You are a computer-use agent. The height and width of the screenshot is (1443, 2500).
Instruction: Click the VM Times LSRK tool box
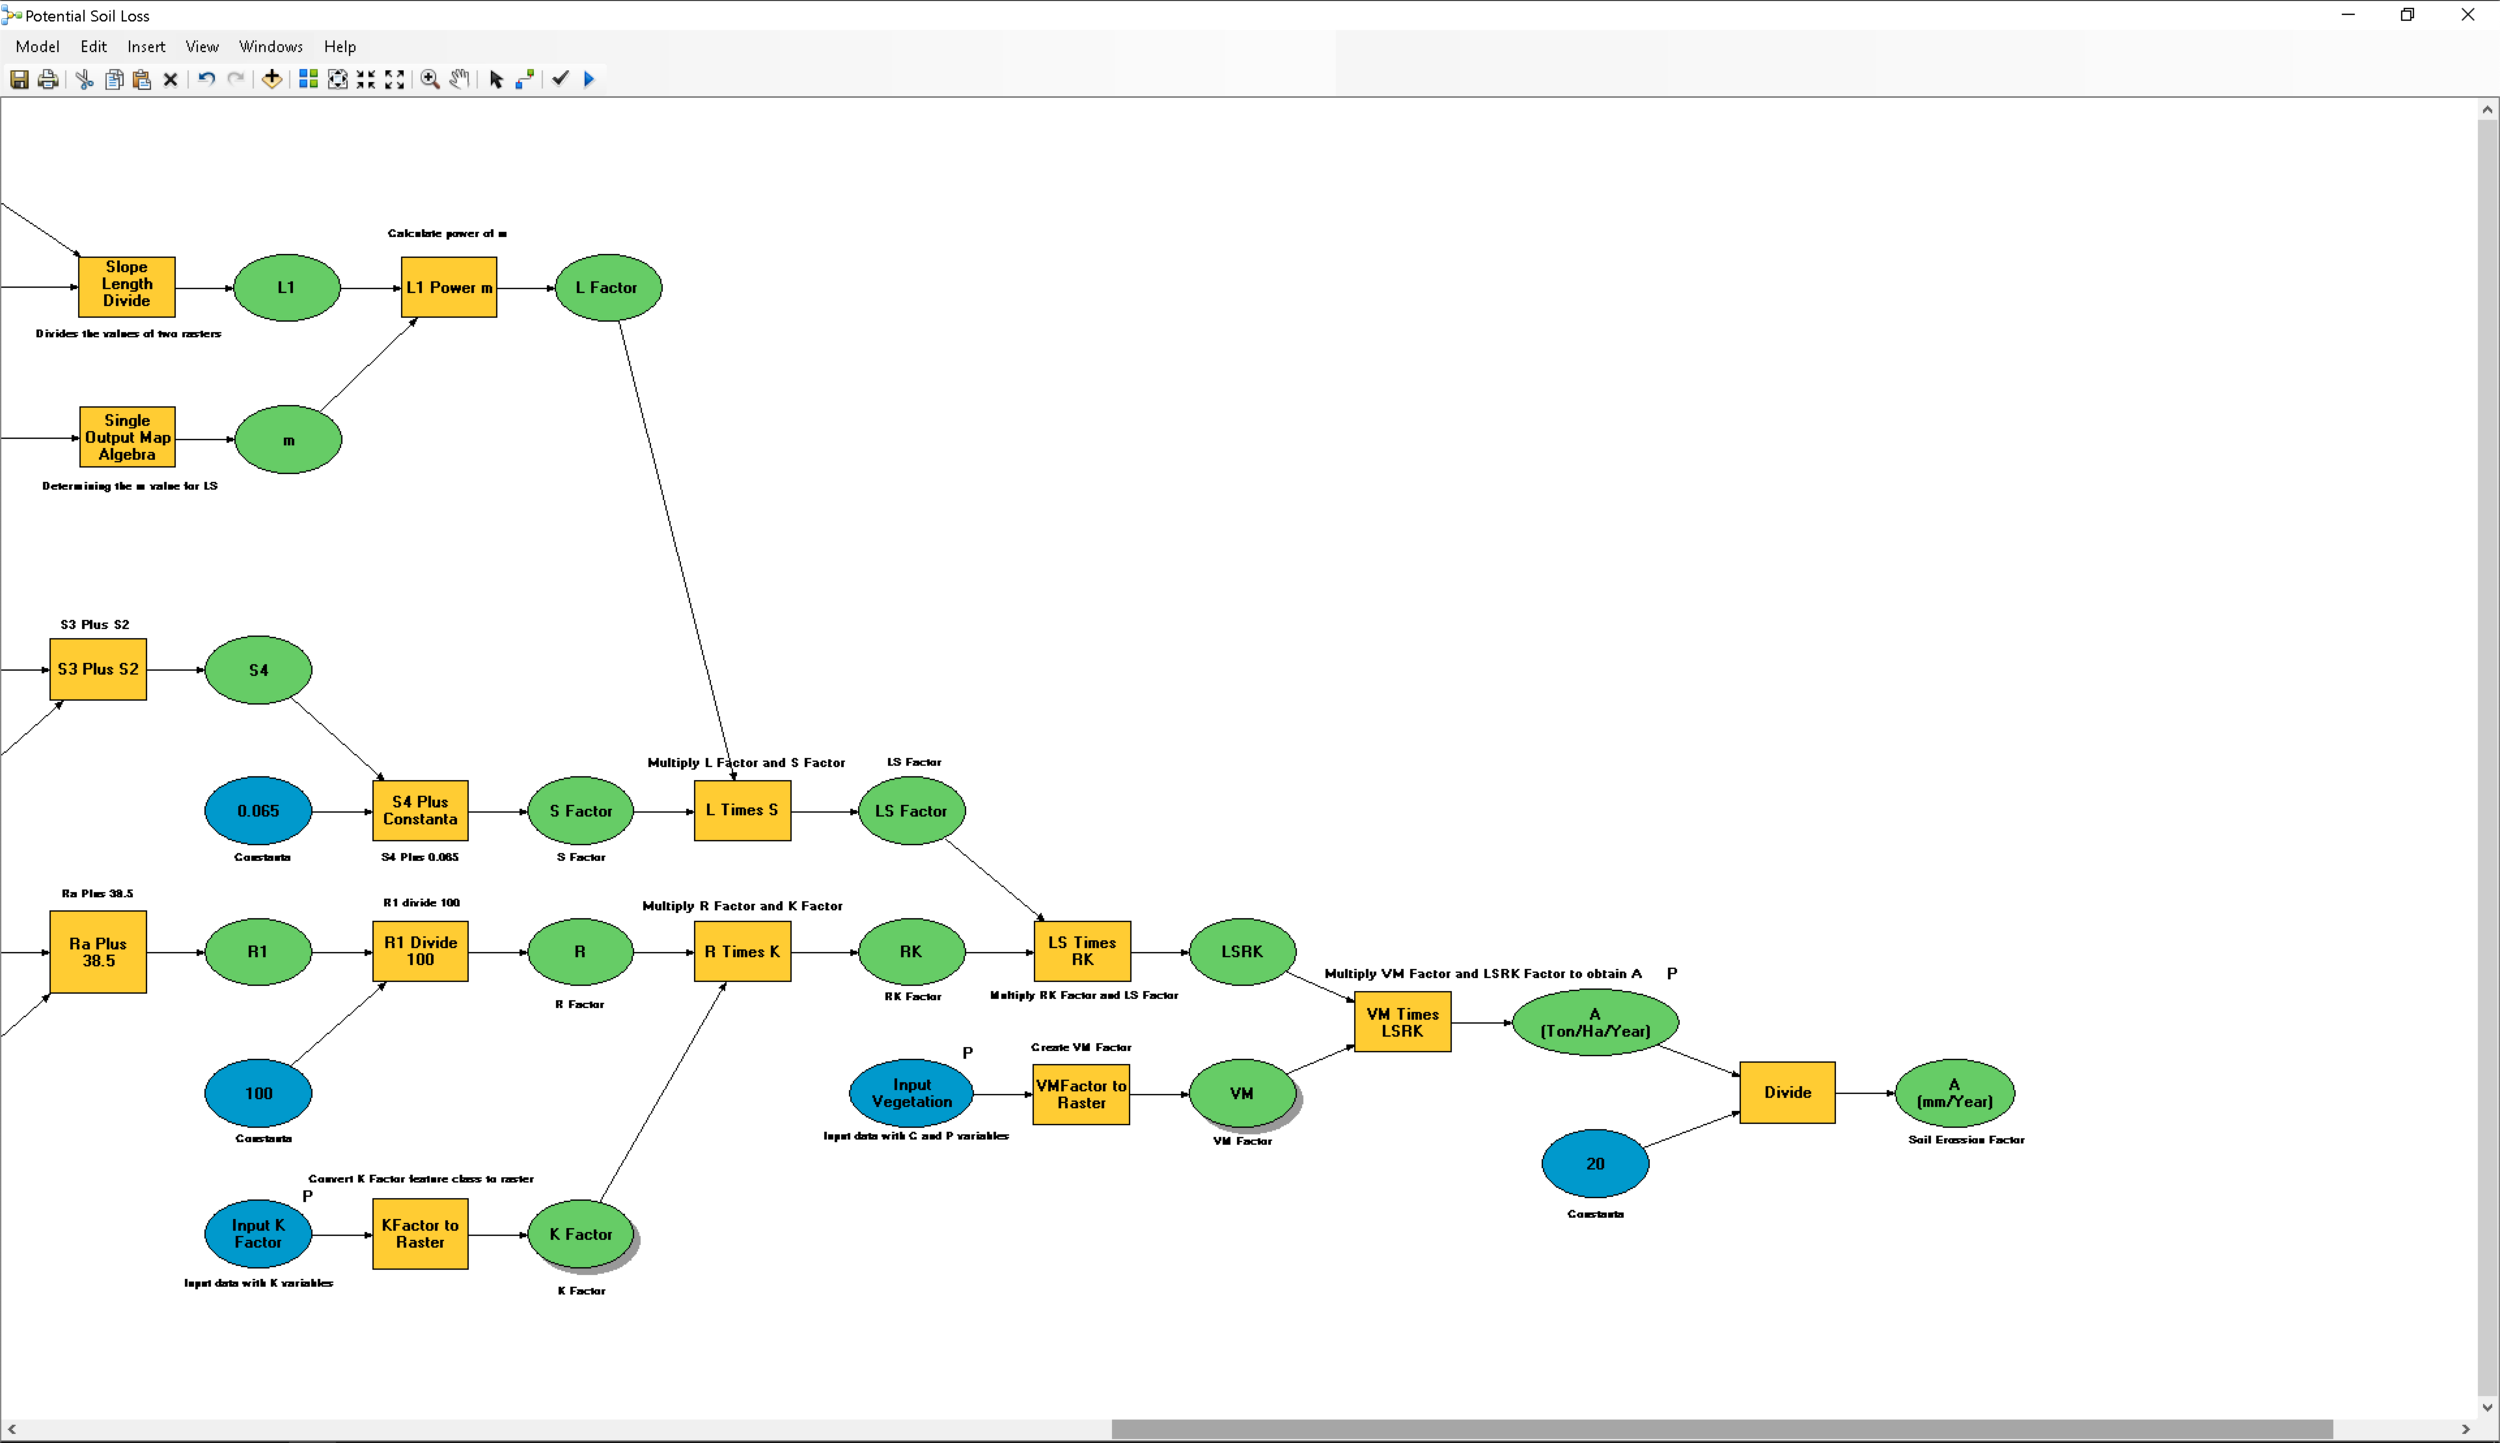point(1402,1022)
